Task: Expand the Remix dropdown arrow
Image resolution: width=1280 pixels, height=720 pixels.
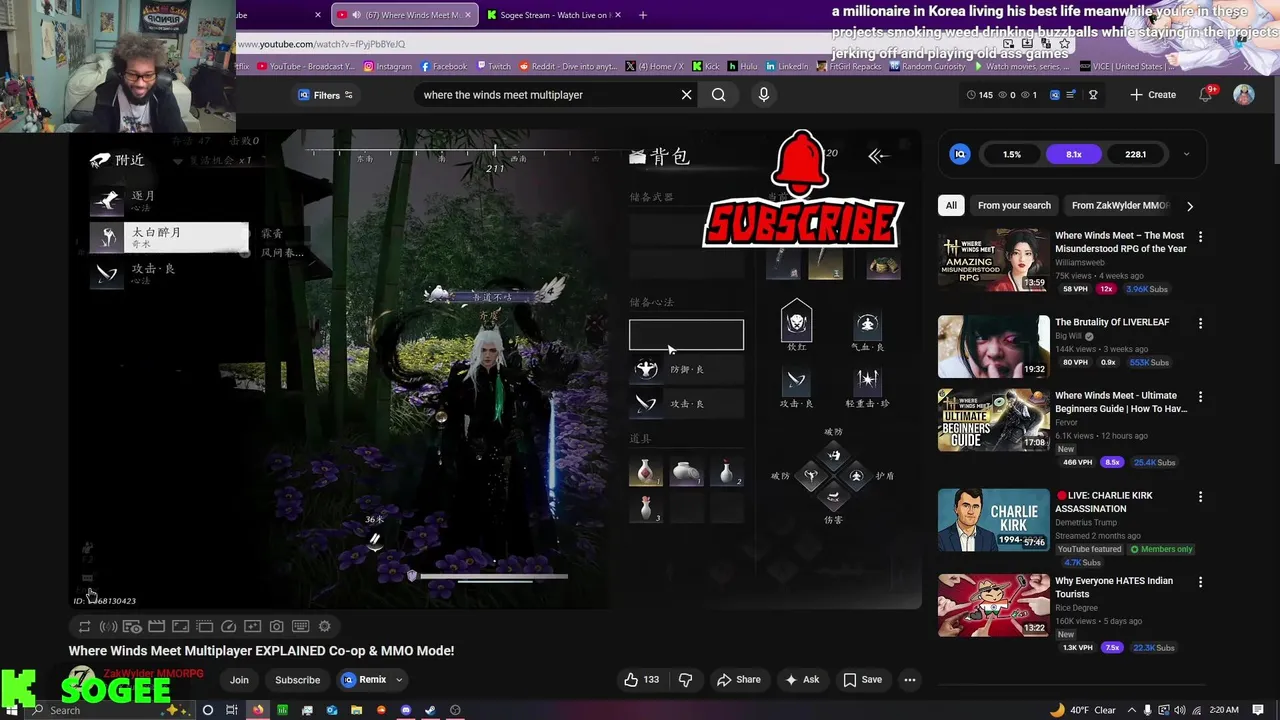Action: (x=399, y=680)
